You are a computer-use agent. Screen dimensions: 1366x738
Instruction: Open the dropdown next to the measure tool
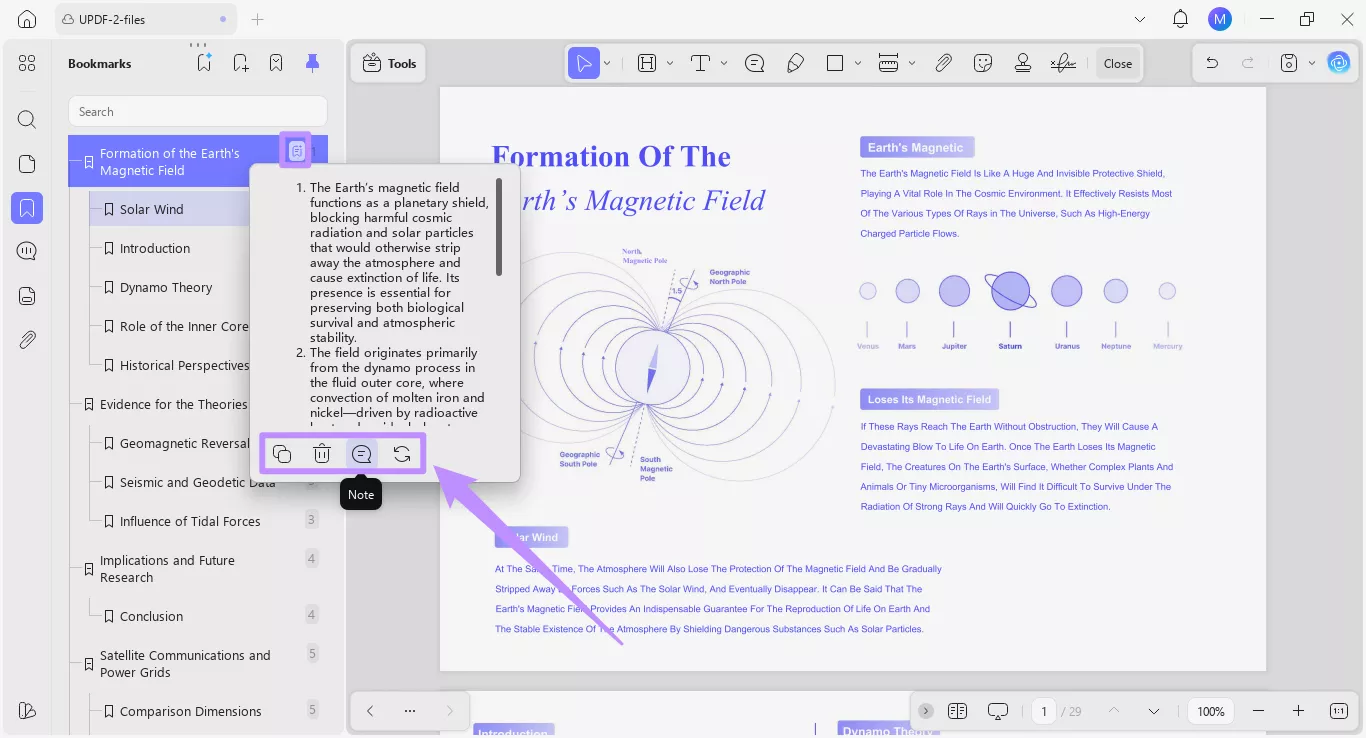point(911,63)
